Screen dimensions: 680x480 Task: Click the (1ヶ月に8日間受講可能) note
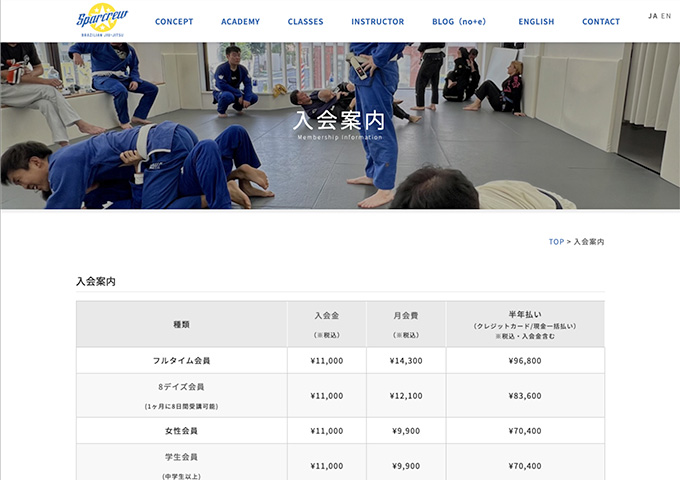[x=181, y=407]
